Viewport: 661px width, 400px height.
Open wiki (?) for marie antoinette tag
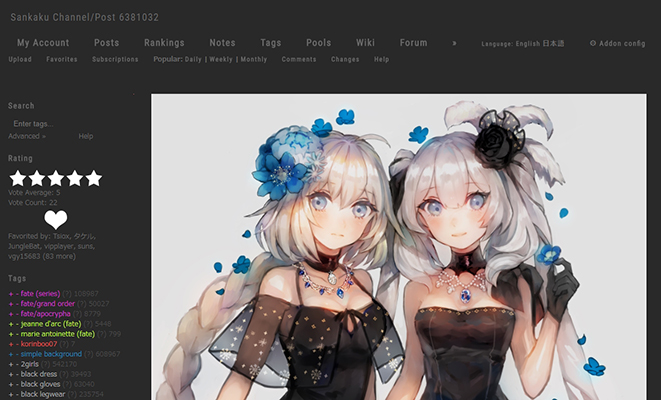point(101,334)
